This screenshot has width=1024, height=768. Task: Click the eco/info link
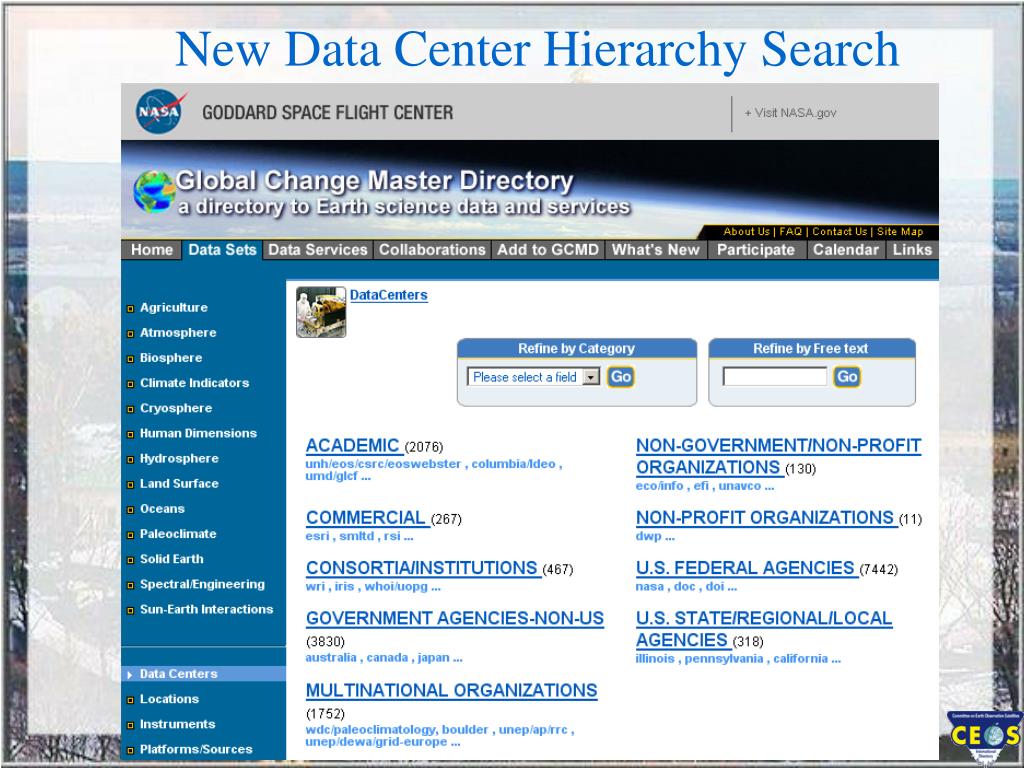660,486
